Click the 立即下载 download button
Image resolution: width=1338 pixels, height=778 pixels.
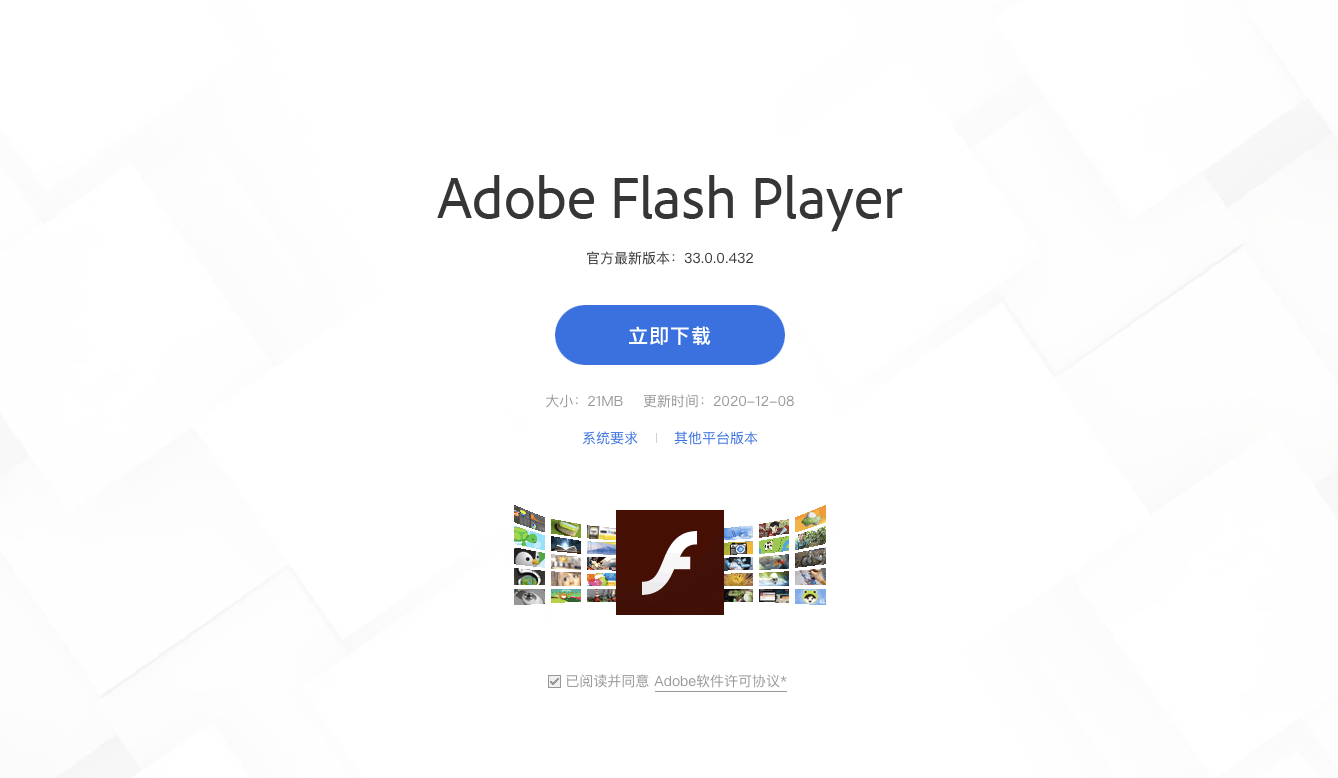(x=670, y=335)
